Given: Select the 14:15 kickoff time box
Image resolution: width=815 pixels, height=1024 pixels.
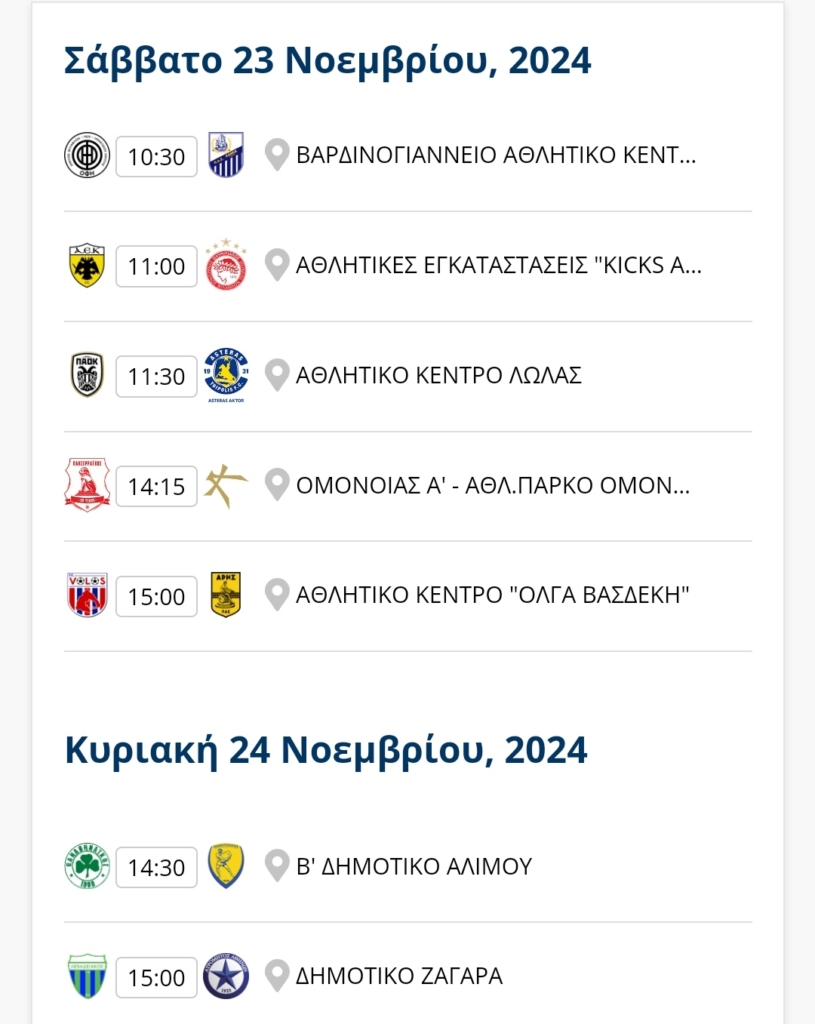Looking at the screenshot, I should tap(157, 487).
